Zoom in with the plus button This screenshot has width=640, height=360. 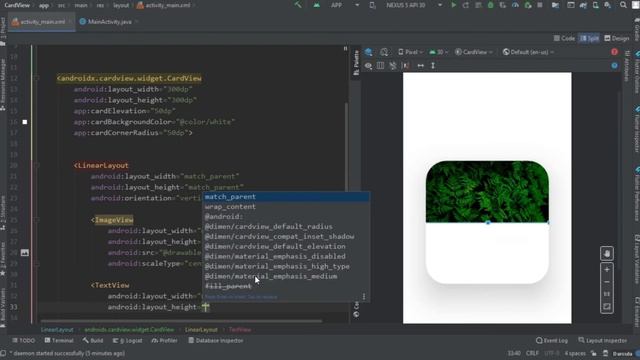[x=607, y=270]
